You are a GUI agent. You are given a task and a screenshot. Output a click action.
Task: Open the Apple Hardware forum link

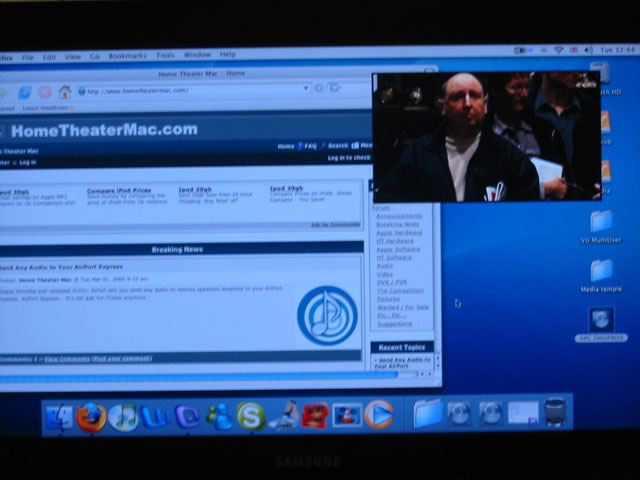(399, 233)
